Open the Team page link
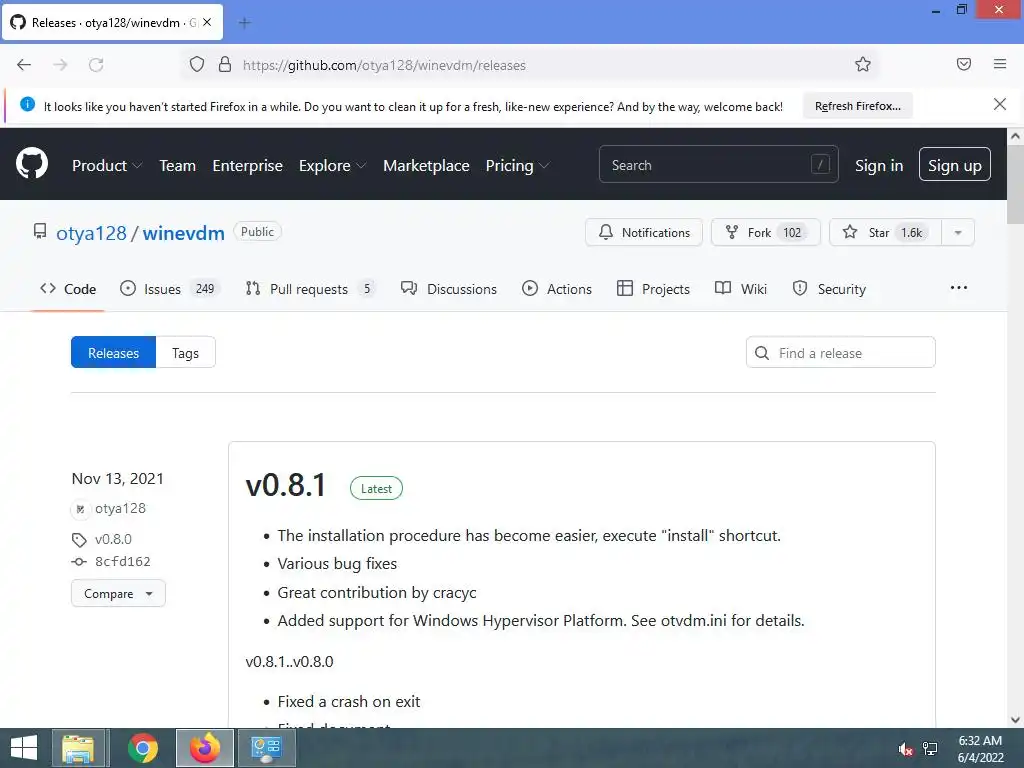 (178, 165)
